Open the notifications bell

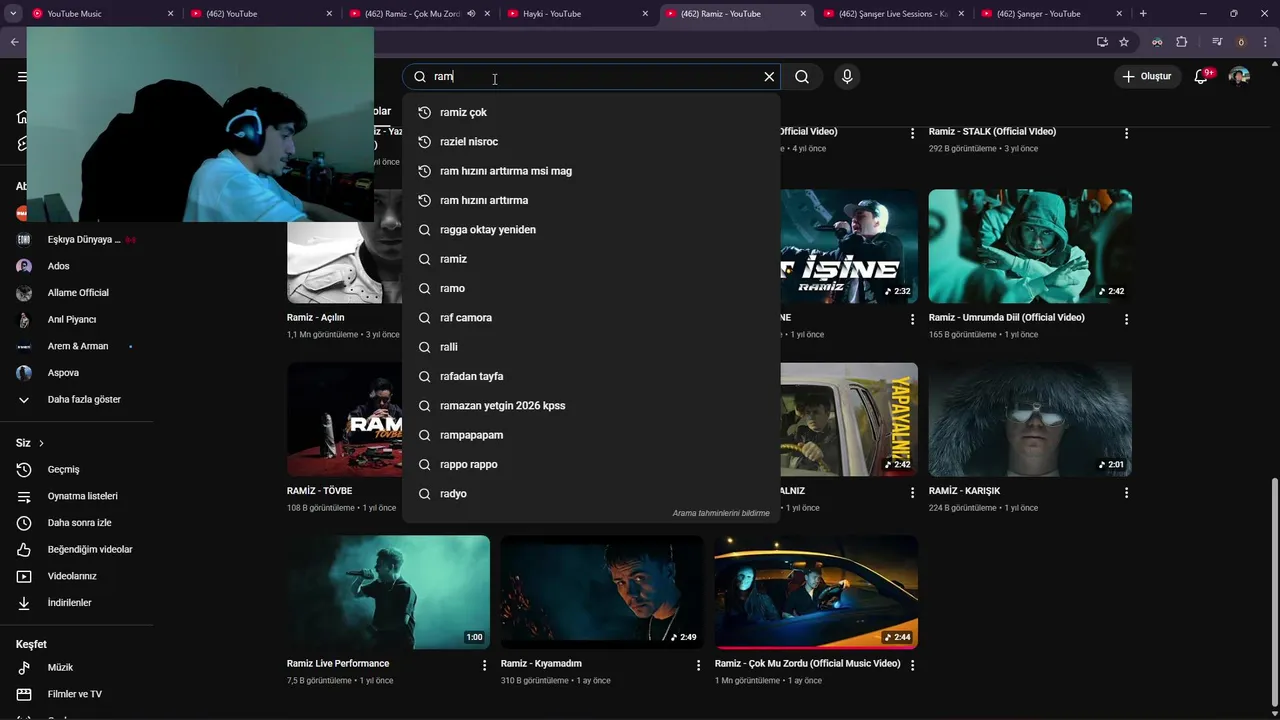[x=1203, y=76]
